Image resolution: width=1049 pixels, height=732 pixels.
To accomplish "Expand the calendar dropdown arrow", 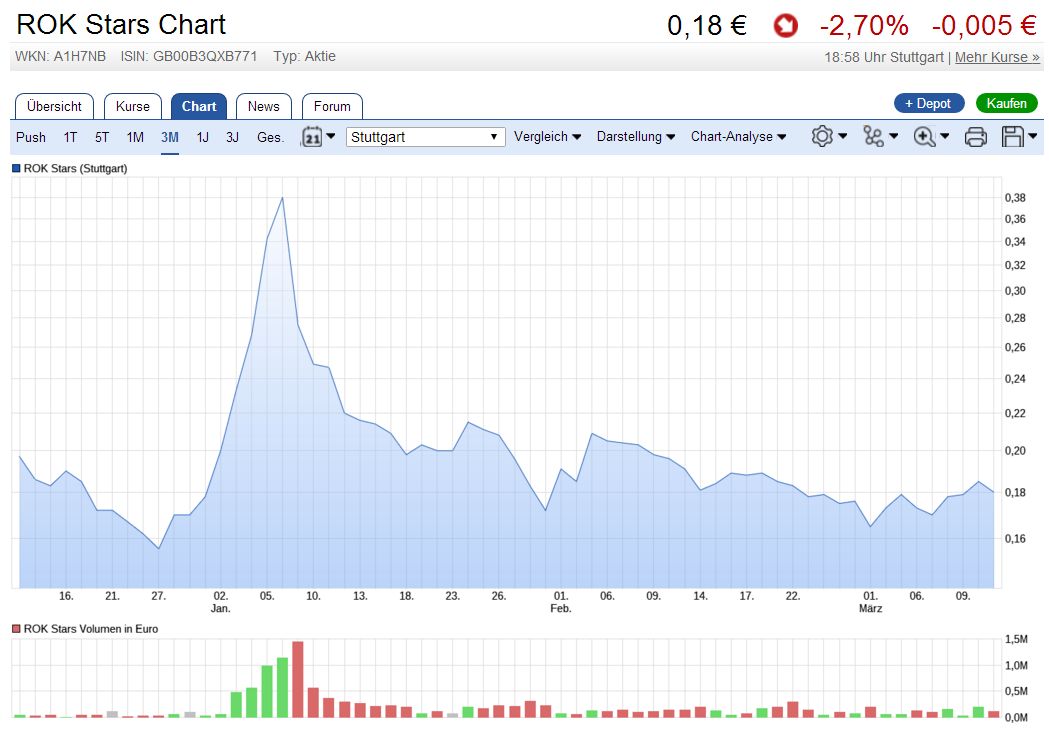I will [330, 136].
